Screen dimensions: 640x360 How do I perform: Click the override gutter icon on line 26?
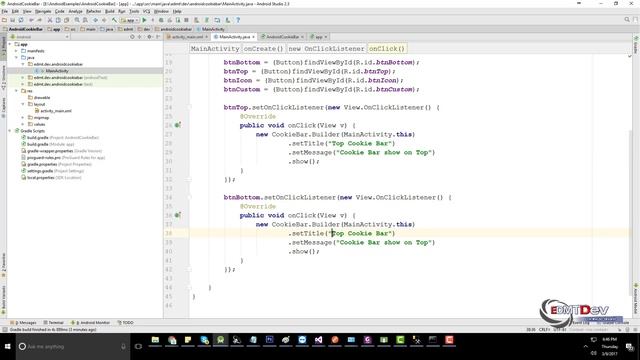[x=178, y=125]
